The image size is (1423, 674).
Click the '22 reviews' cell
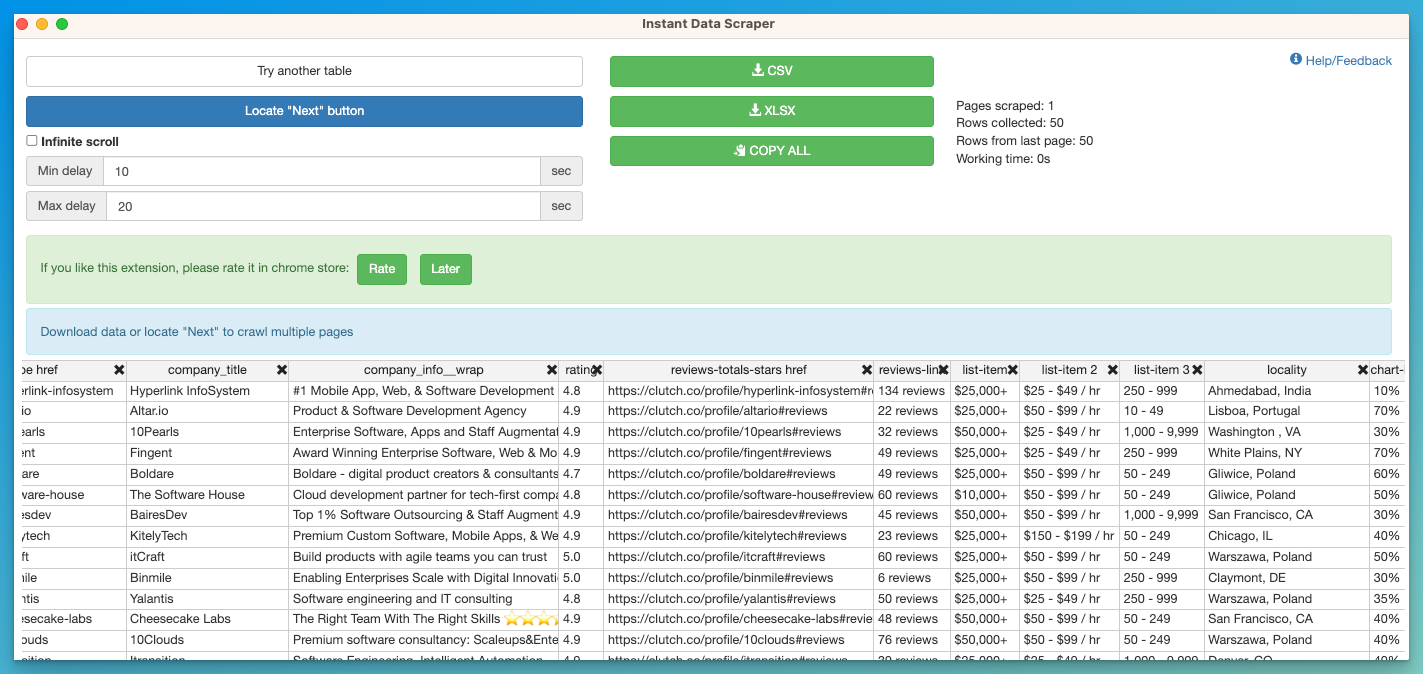pyautogui.click(x=912, y=411)
